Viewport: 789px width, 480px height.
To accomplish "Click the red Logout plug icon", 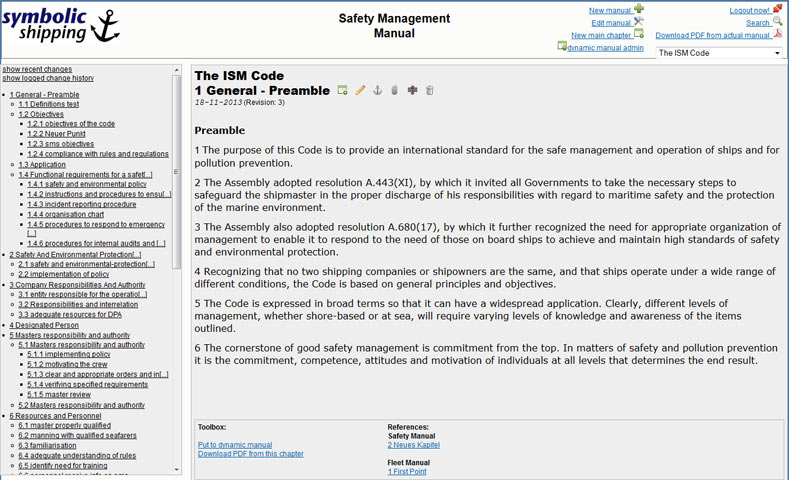I will tap(777, 9).
